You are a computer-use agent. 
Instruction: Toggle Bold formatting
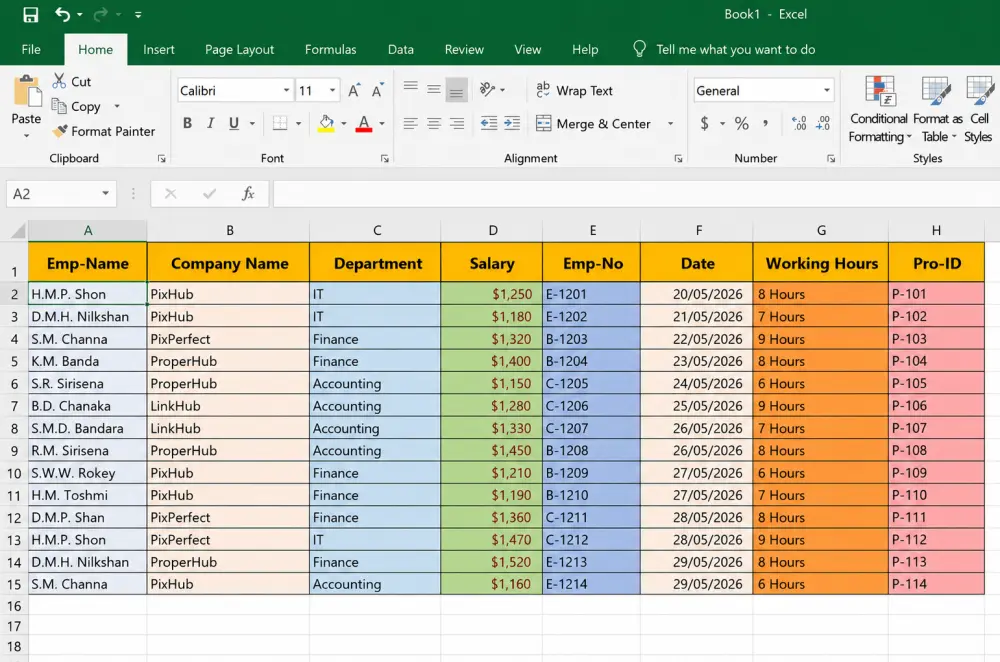(188, 123)
